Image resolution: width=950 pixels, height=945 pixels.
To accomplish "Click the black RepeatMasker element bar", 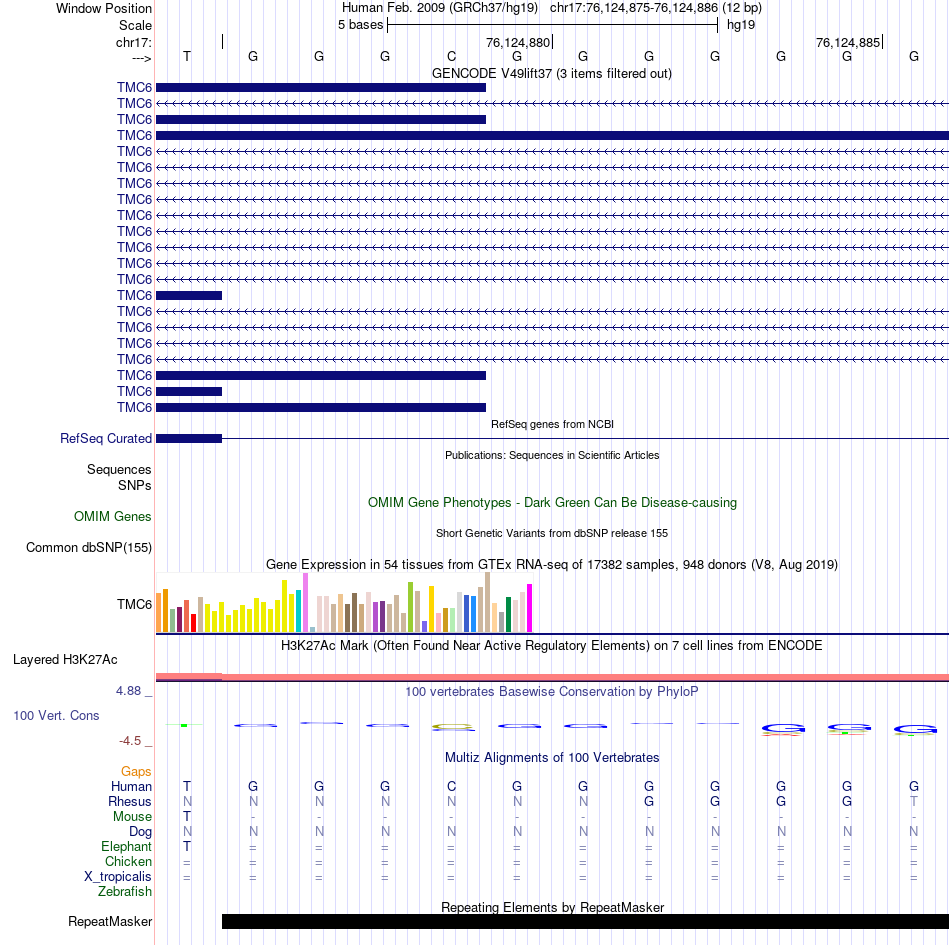I will tap(585, 921).
